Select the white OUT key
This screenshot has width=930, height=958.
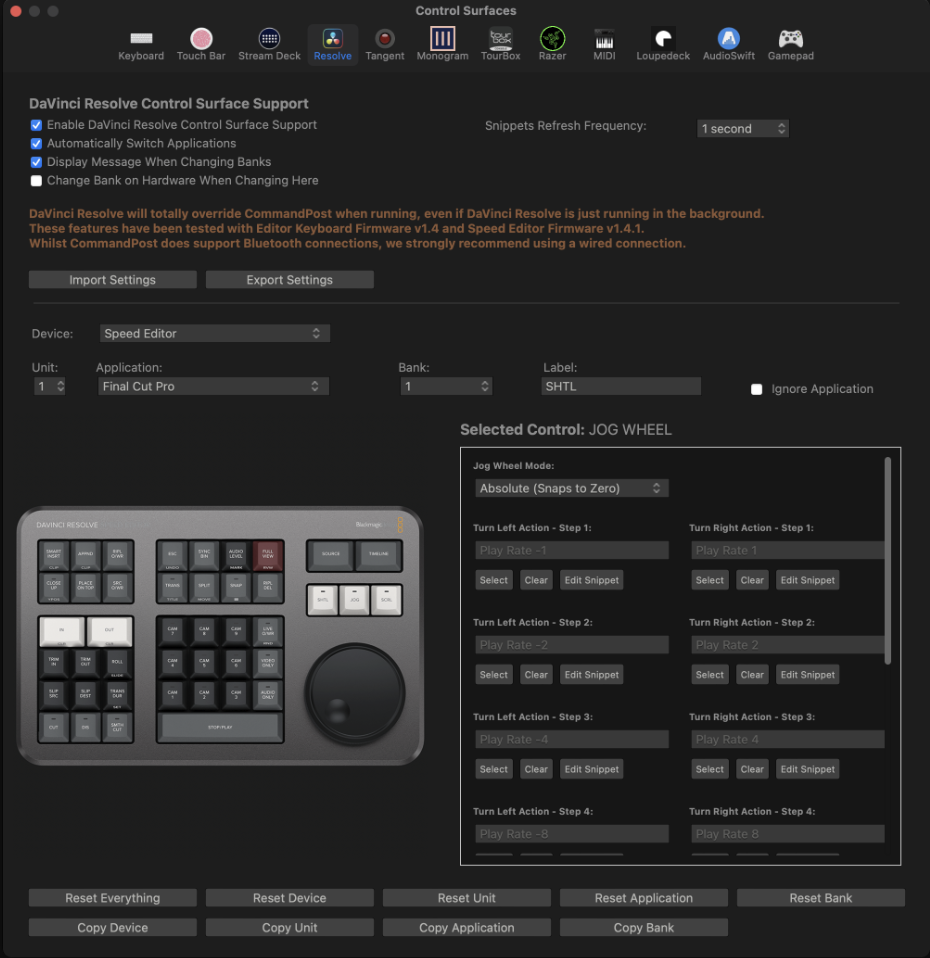[x=109, y=631]
